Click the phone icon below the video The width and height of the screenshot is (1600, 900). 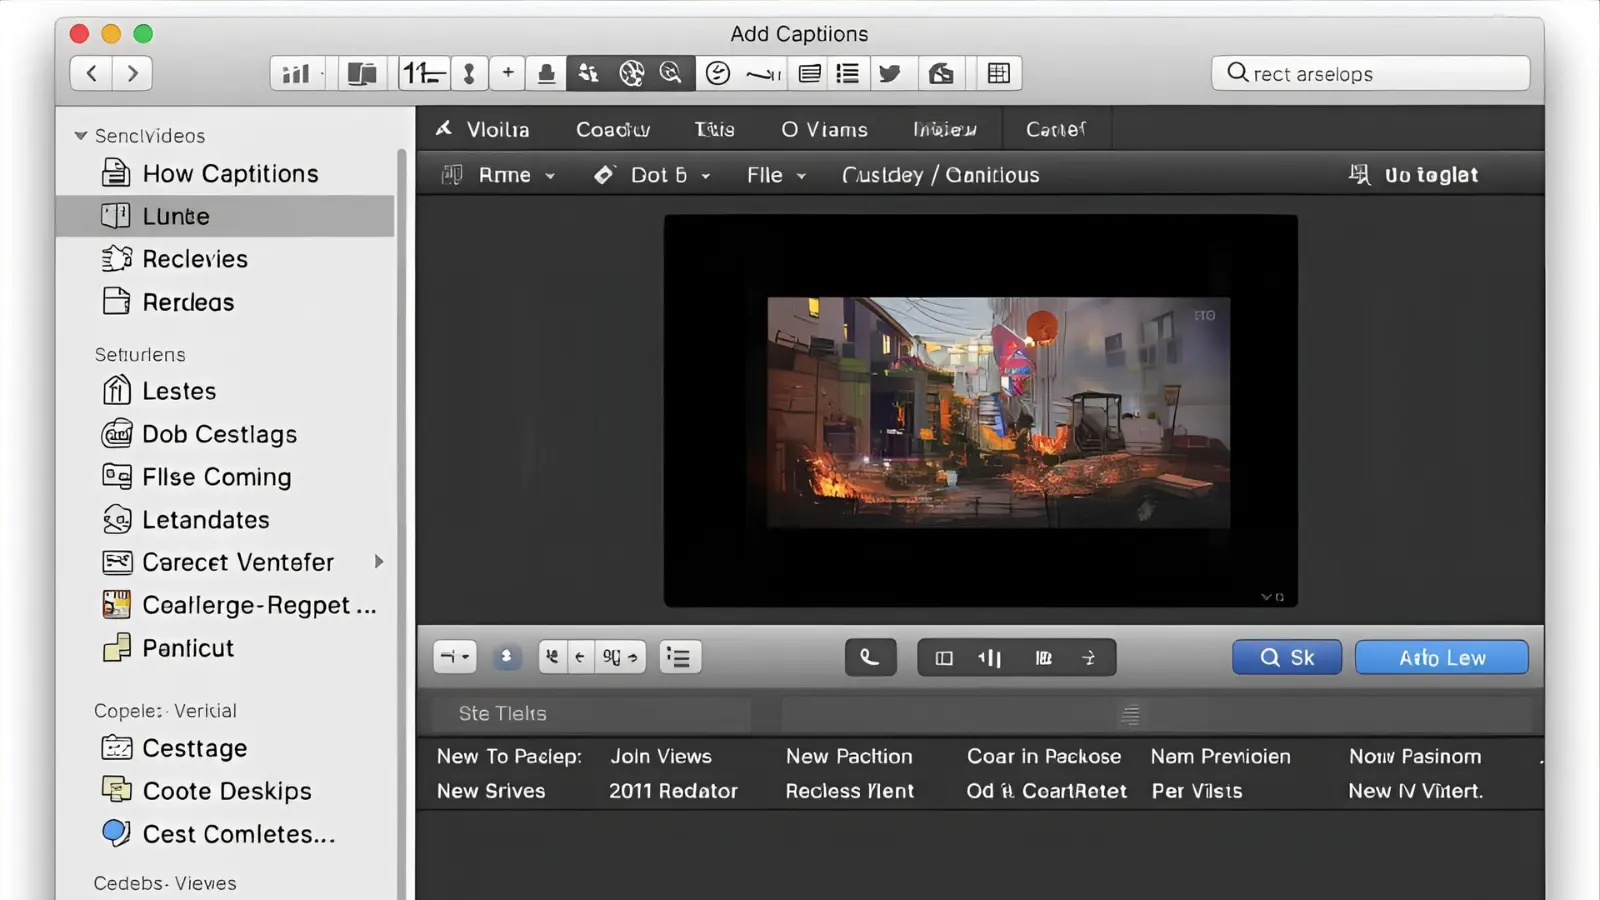870,658
